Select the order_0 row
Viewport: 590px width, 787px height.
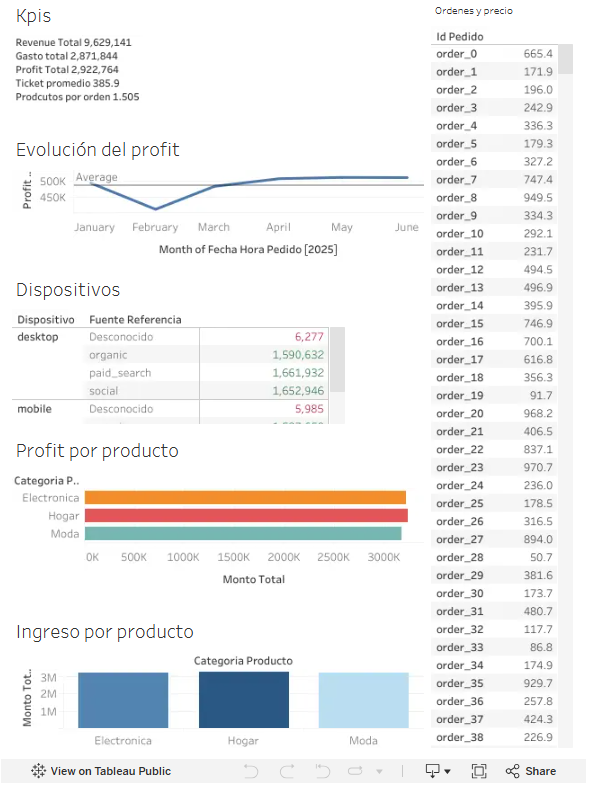(x=494, y=54)
